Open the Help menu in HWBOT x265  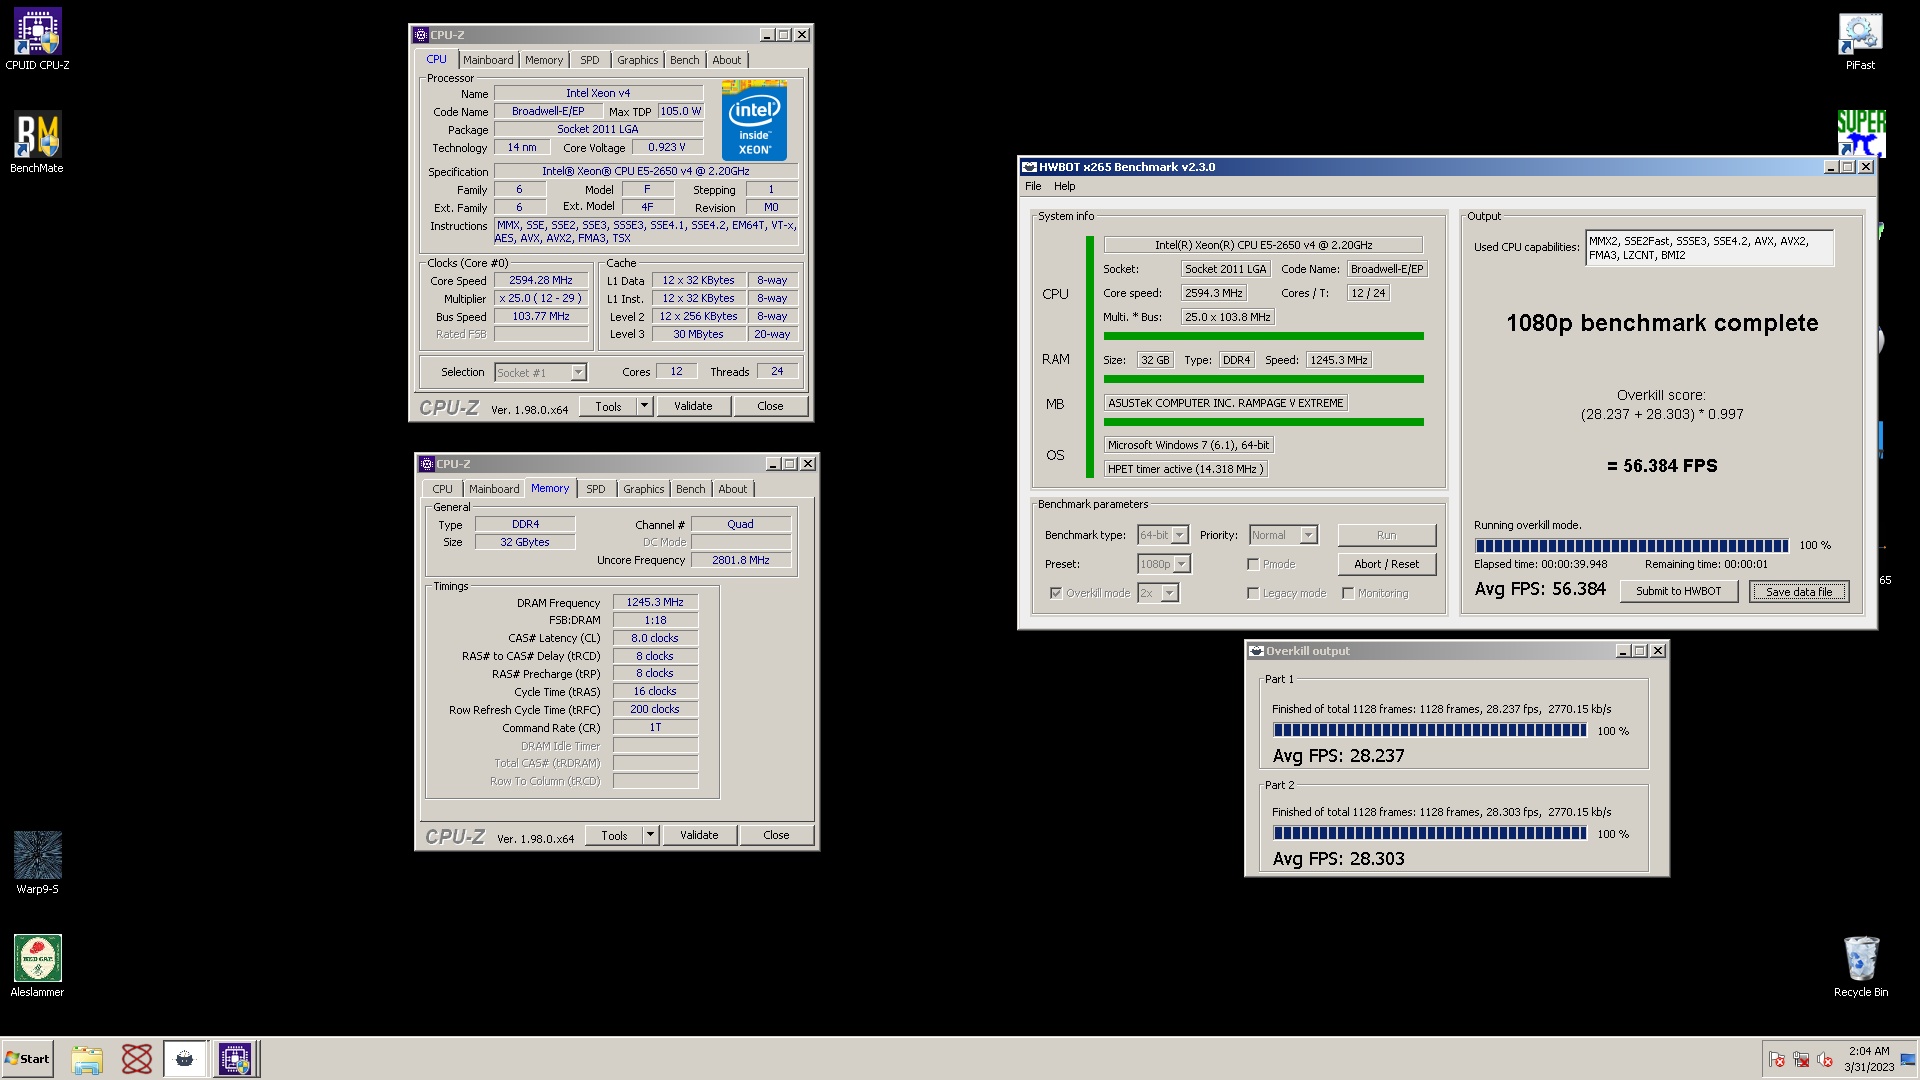pos(1065,186)
